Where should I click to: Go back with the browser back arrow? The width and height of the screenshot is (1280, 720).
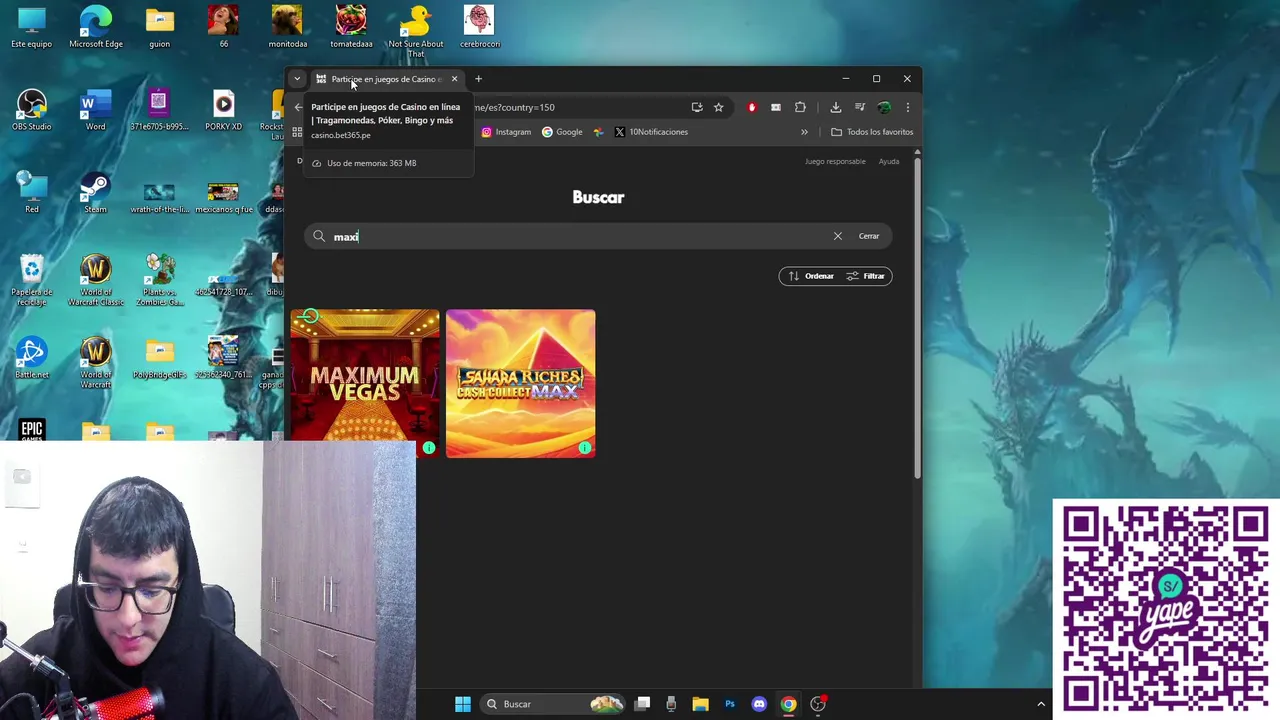coord(298,107)
